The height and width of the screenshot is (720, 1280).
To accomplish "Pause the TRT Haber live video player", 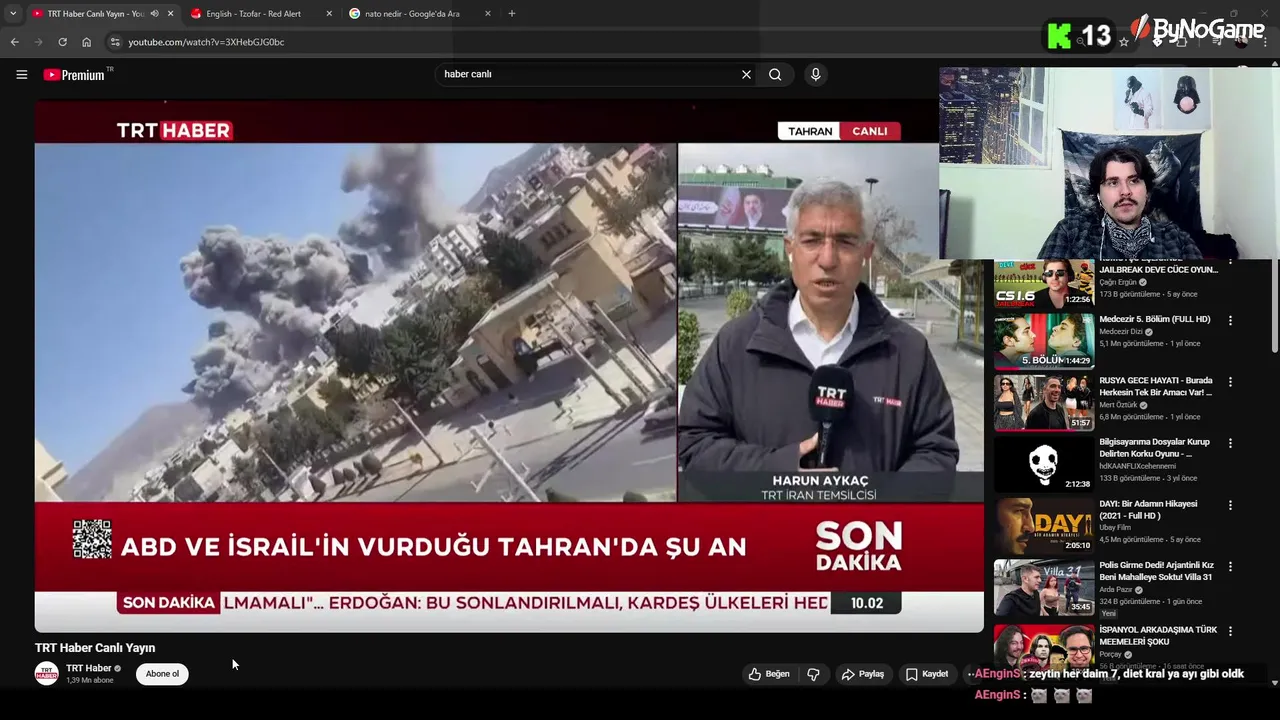I will [509, 365].
